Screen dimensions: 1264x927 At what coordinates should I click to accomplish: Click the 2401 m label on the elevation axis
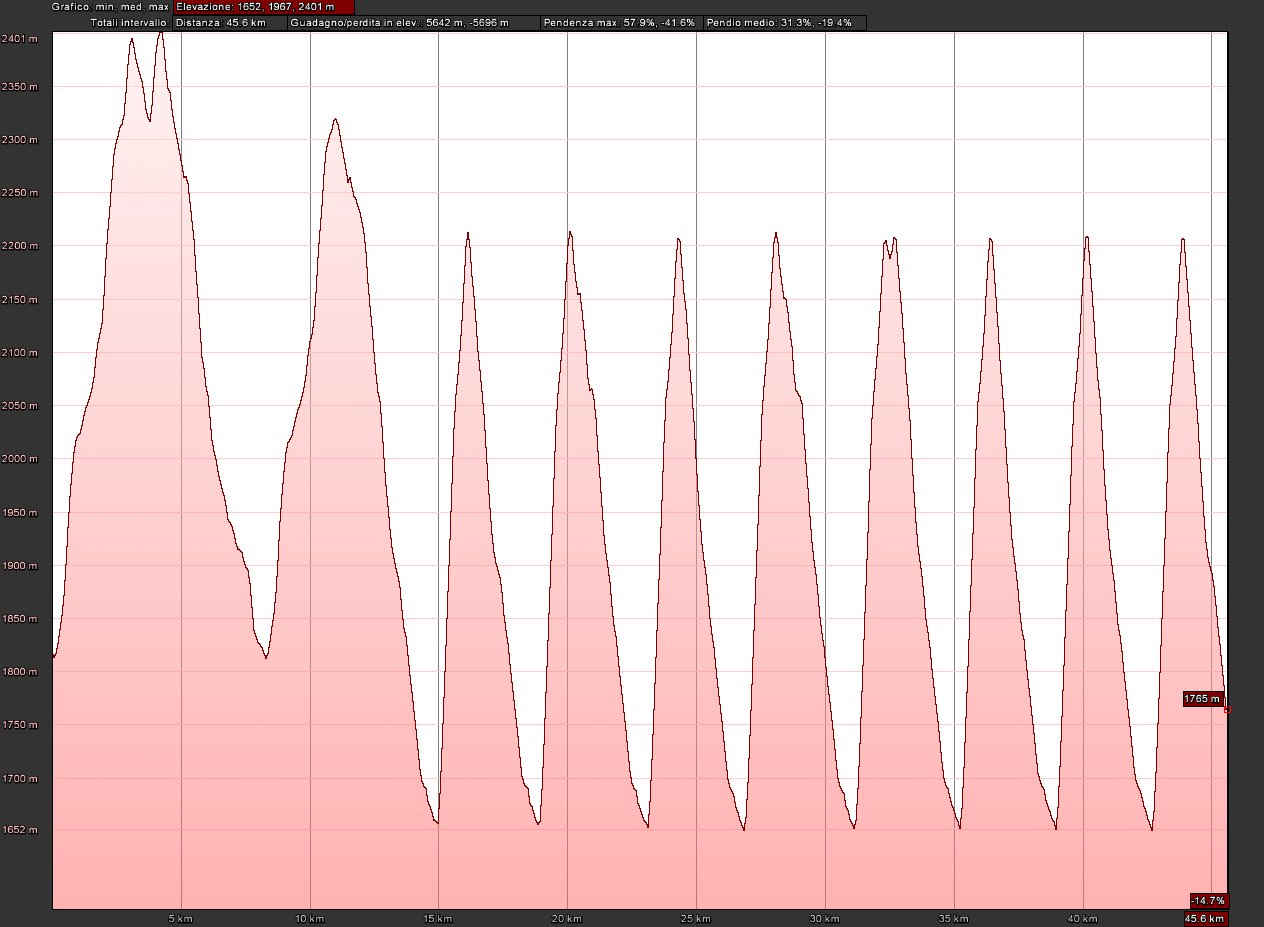(x=20, y=38)
